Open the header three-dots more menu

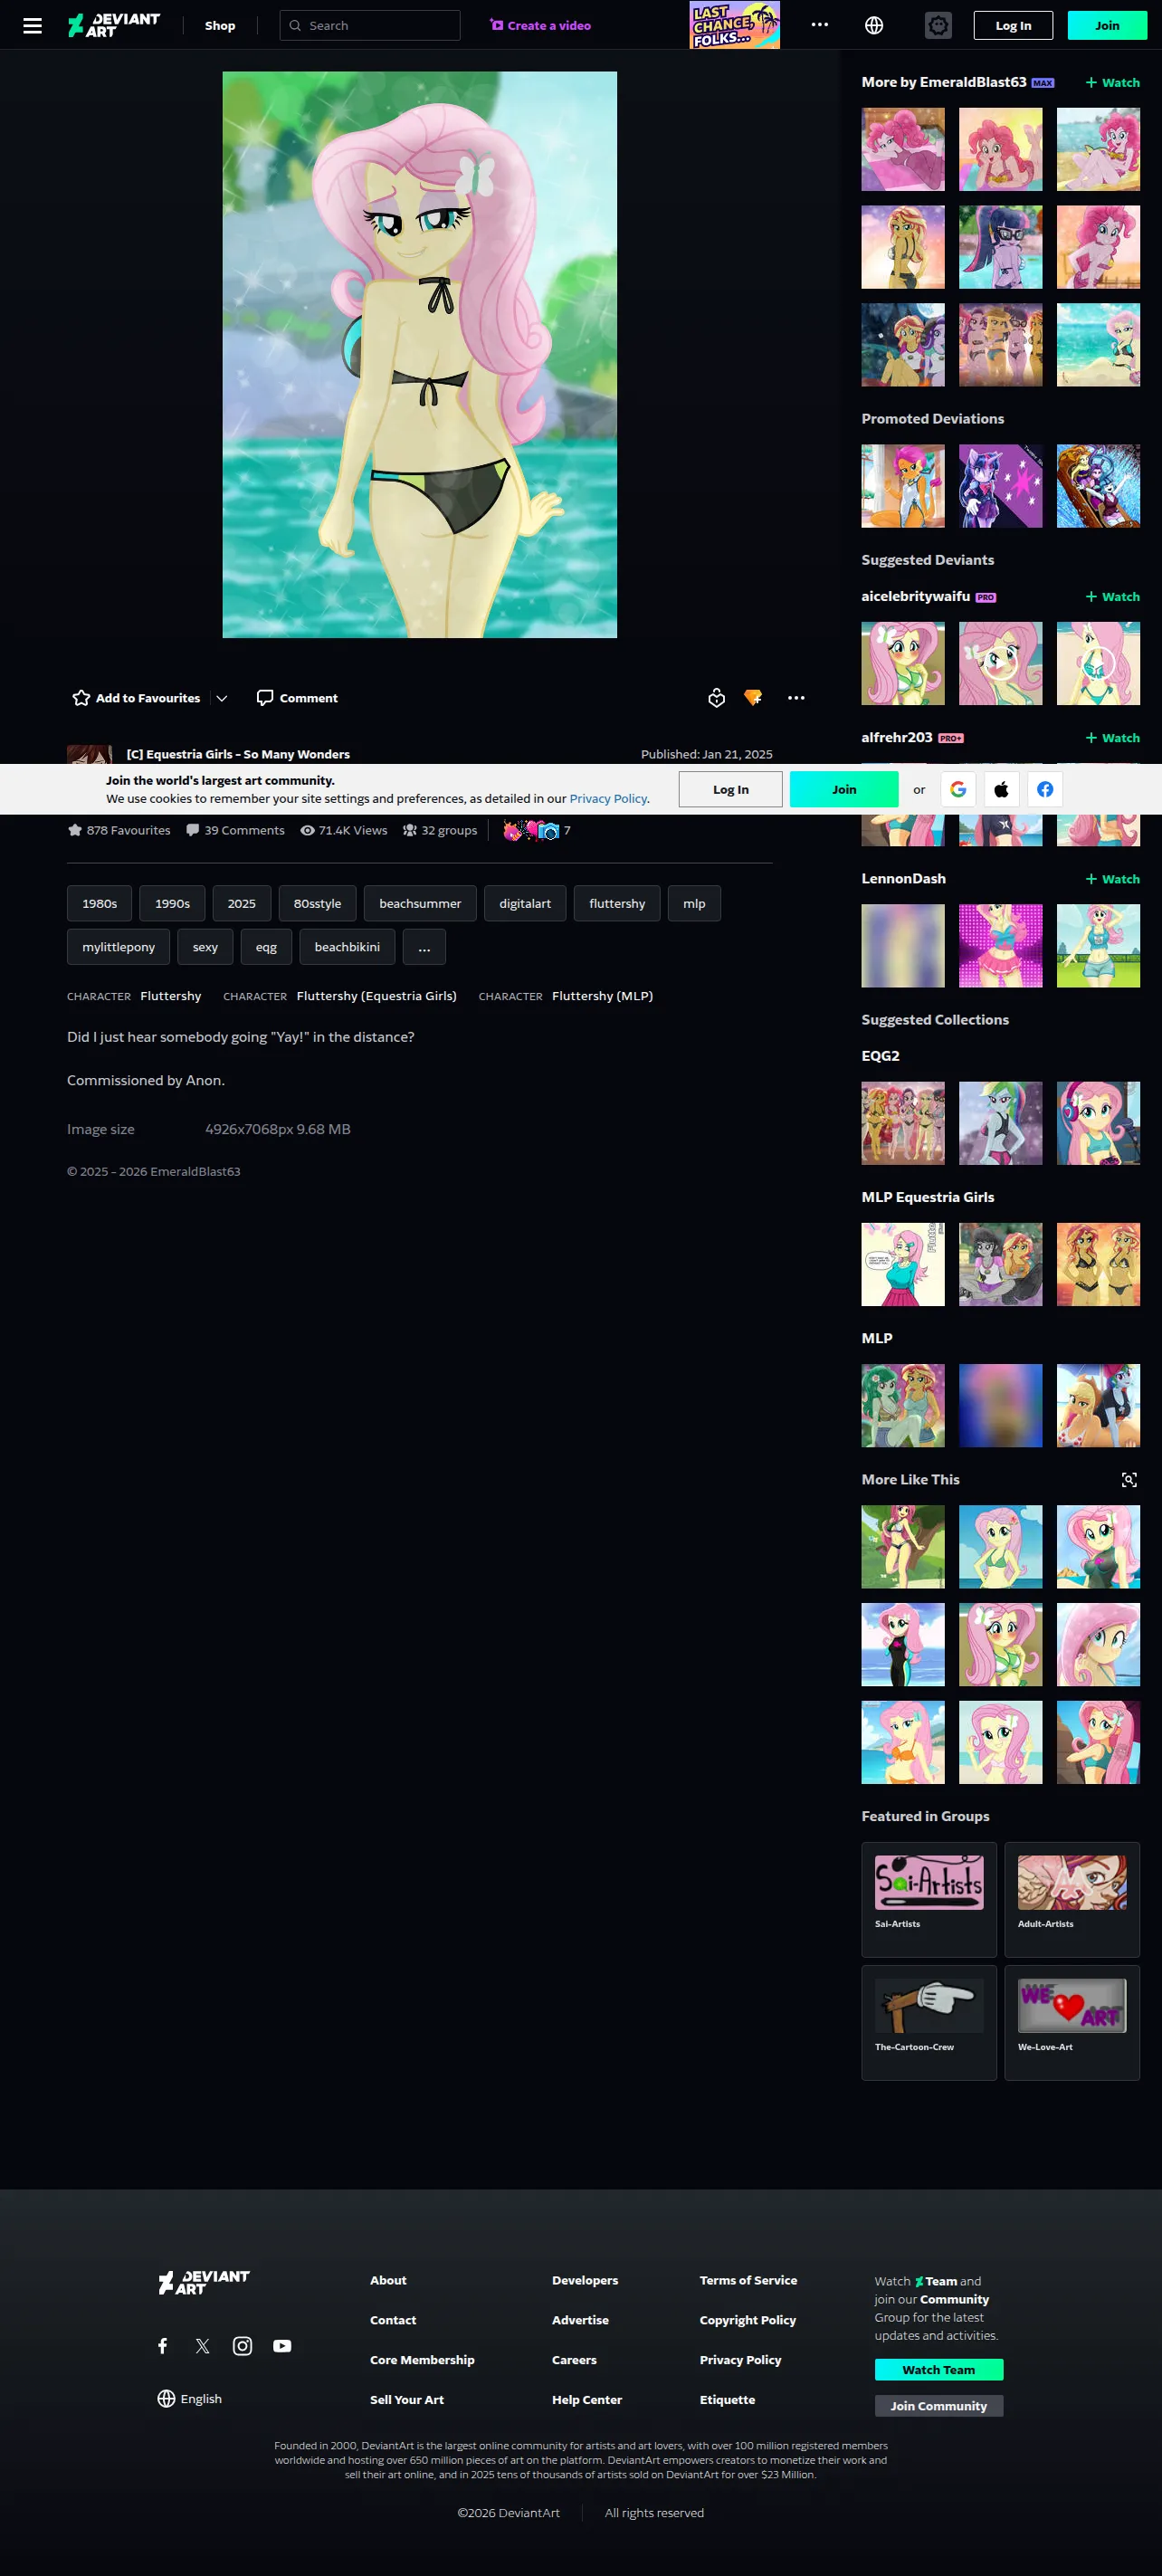click(819, 25)
